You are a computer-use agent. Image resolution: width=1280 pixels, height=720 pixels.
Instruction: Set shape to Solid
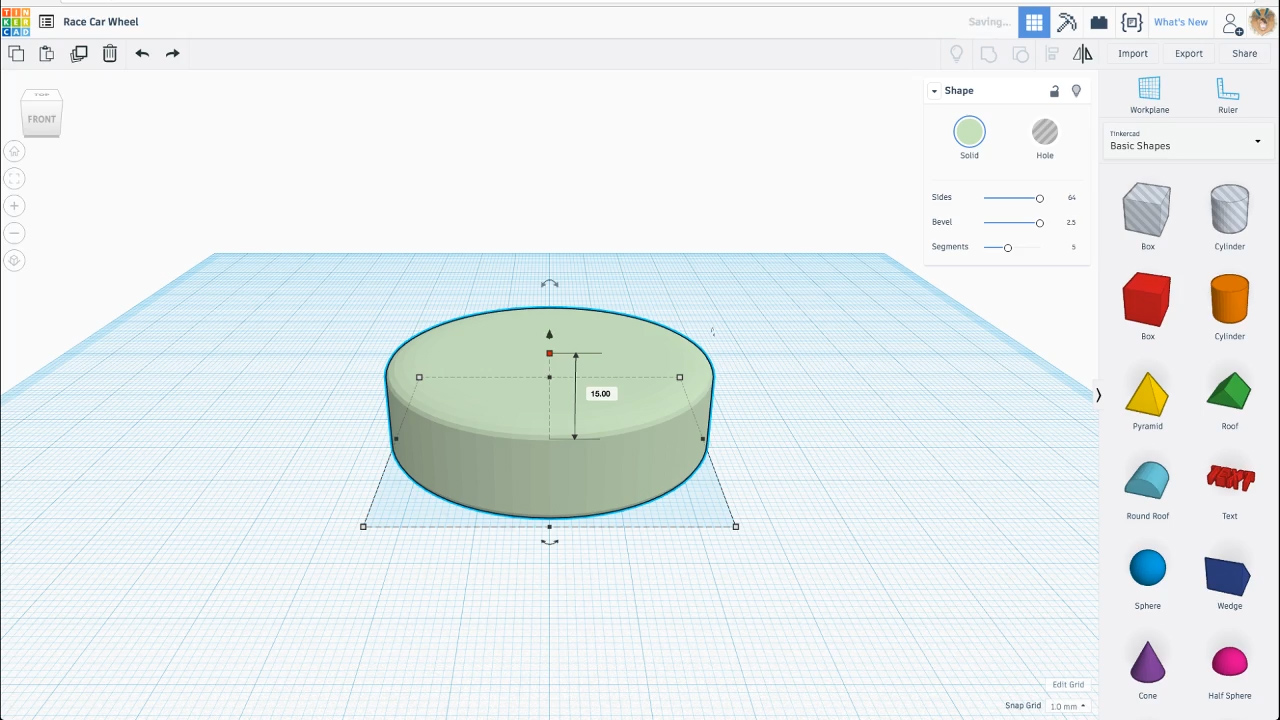[x=969, y=132]
